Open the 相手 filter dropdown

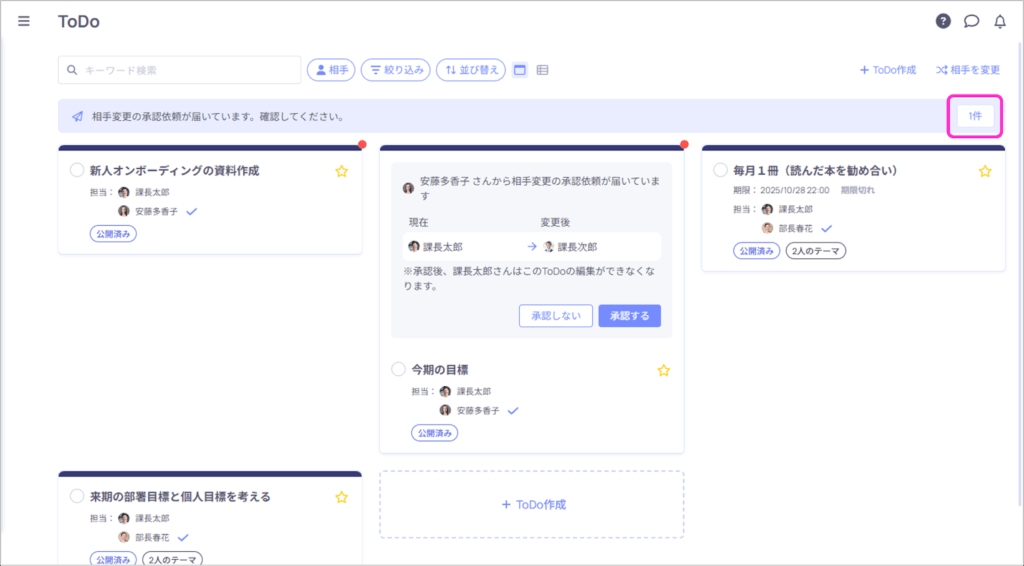click(331, 70)
